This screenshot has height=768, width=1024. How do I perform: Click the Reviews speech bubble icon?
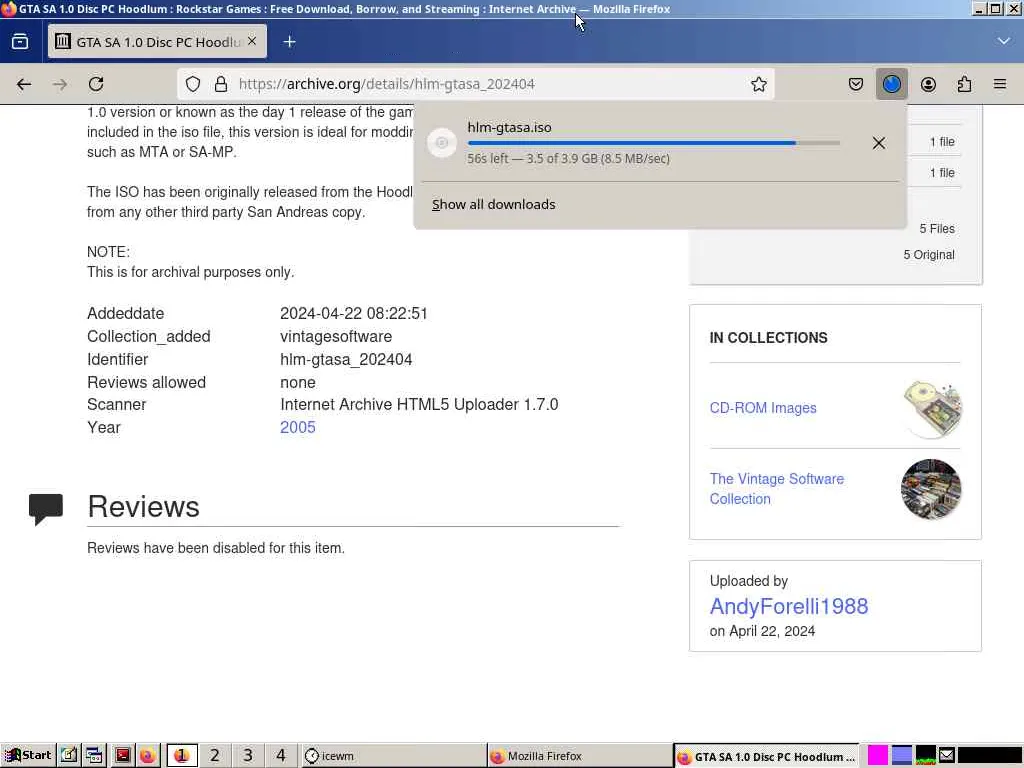(46, 509)
